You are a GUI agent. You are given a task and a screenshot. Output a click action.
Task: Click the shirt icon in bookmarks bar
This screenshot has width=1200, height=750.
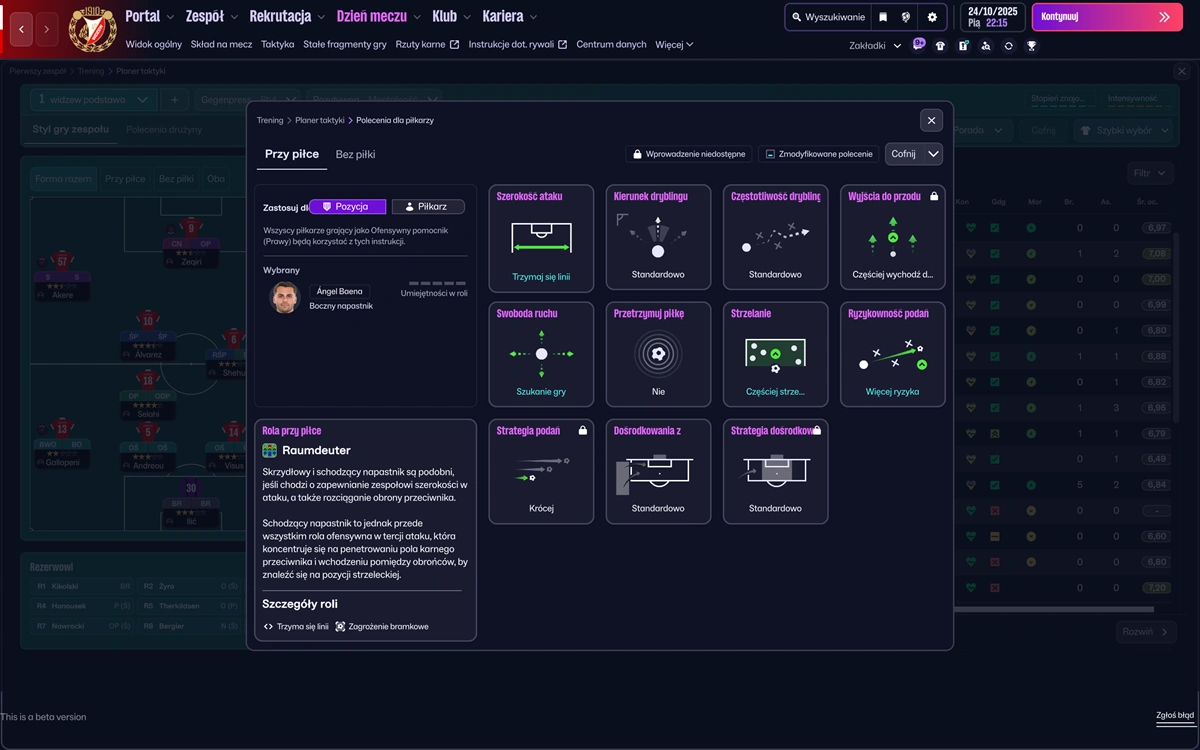(x=940, y=45)
